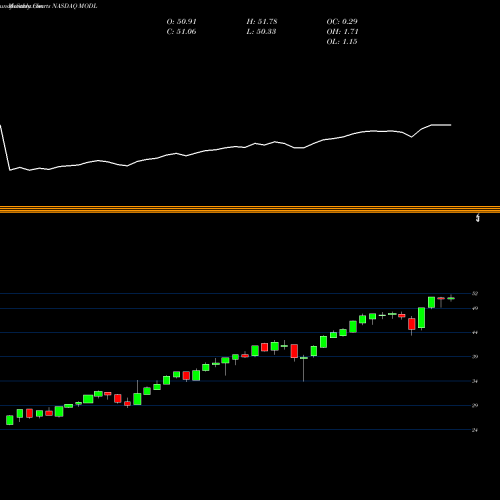Click the end of the white line chart
This screenshot has height=500, width=500.
pyautogui.click(x=450, y=125)
